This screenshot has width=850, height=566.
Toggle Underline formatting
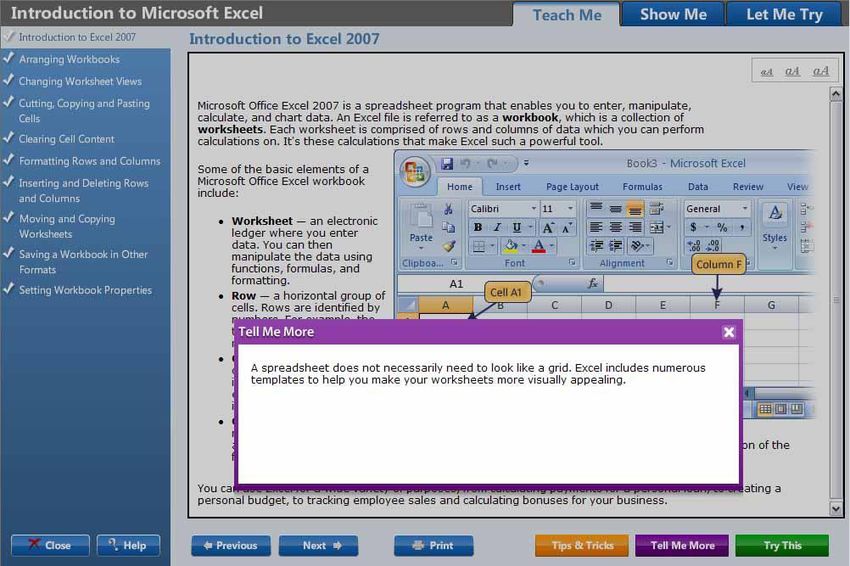pyautogui.click(x=517, y=227)
